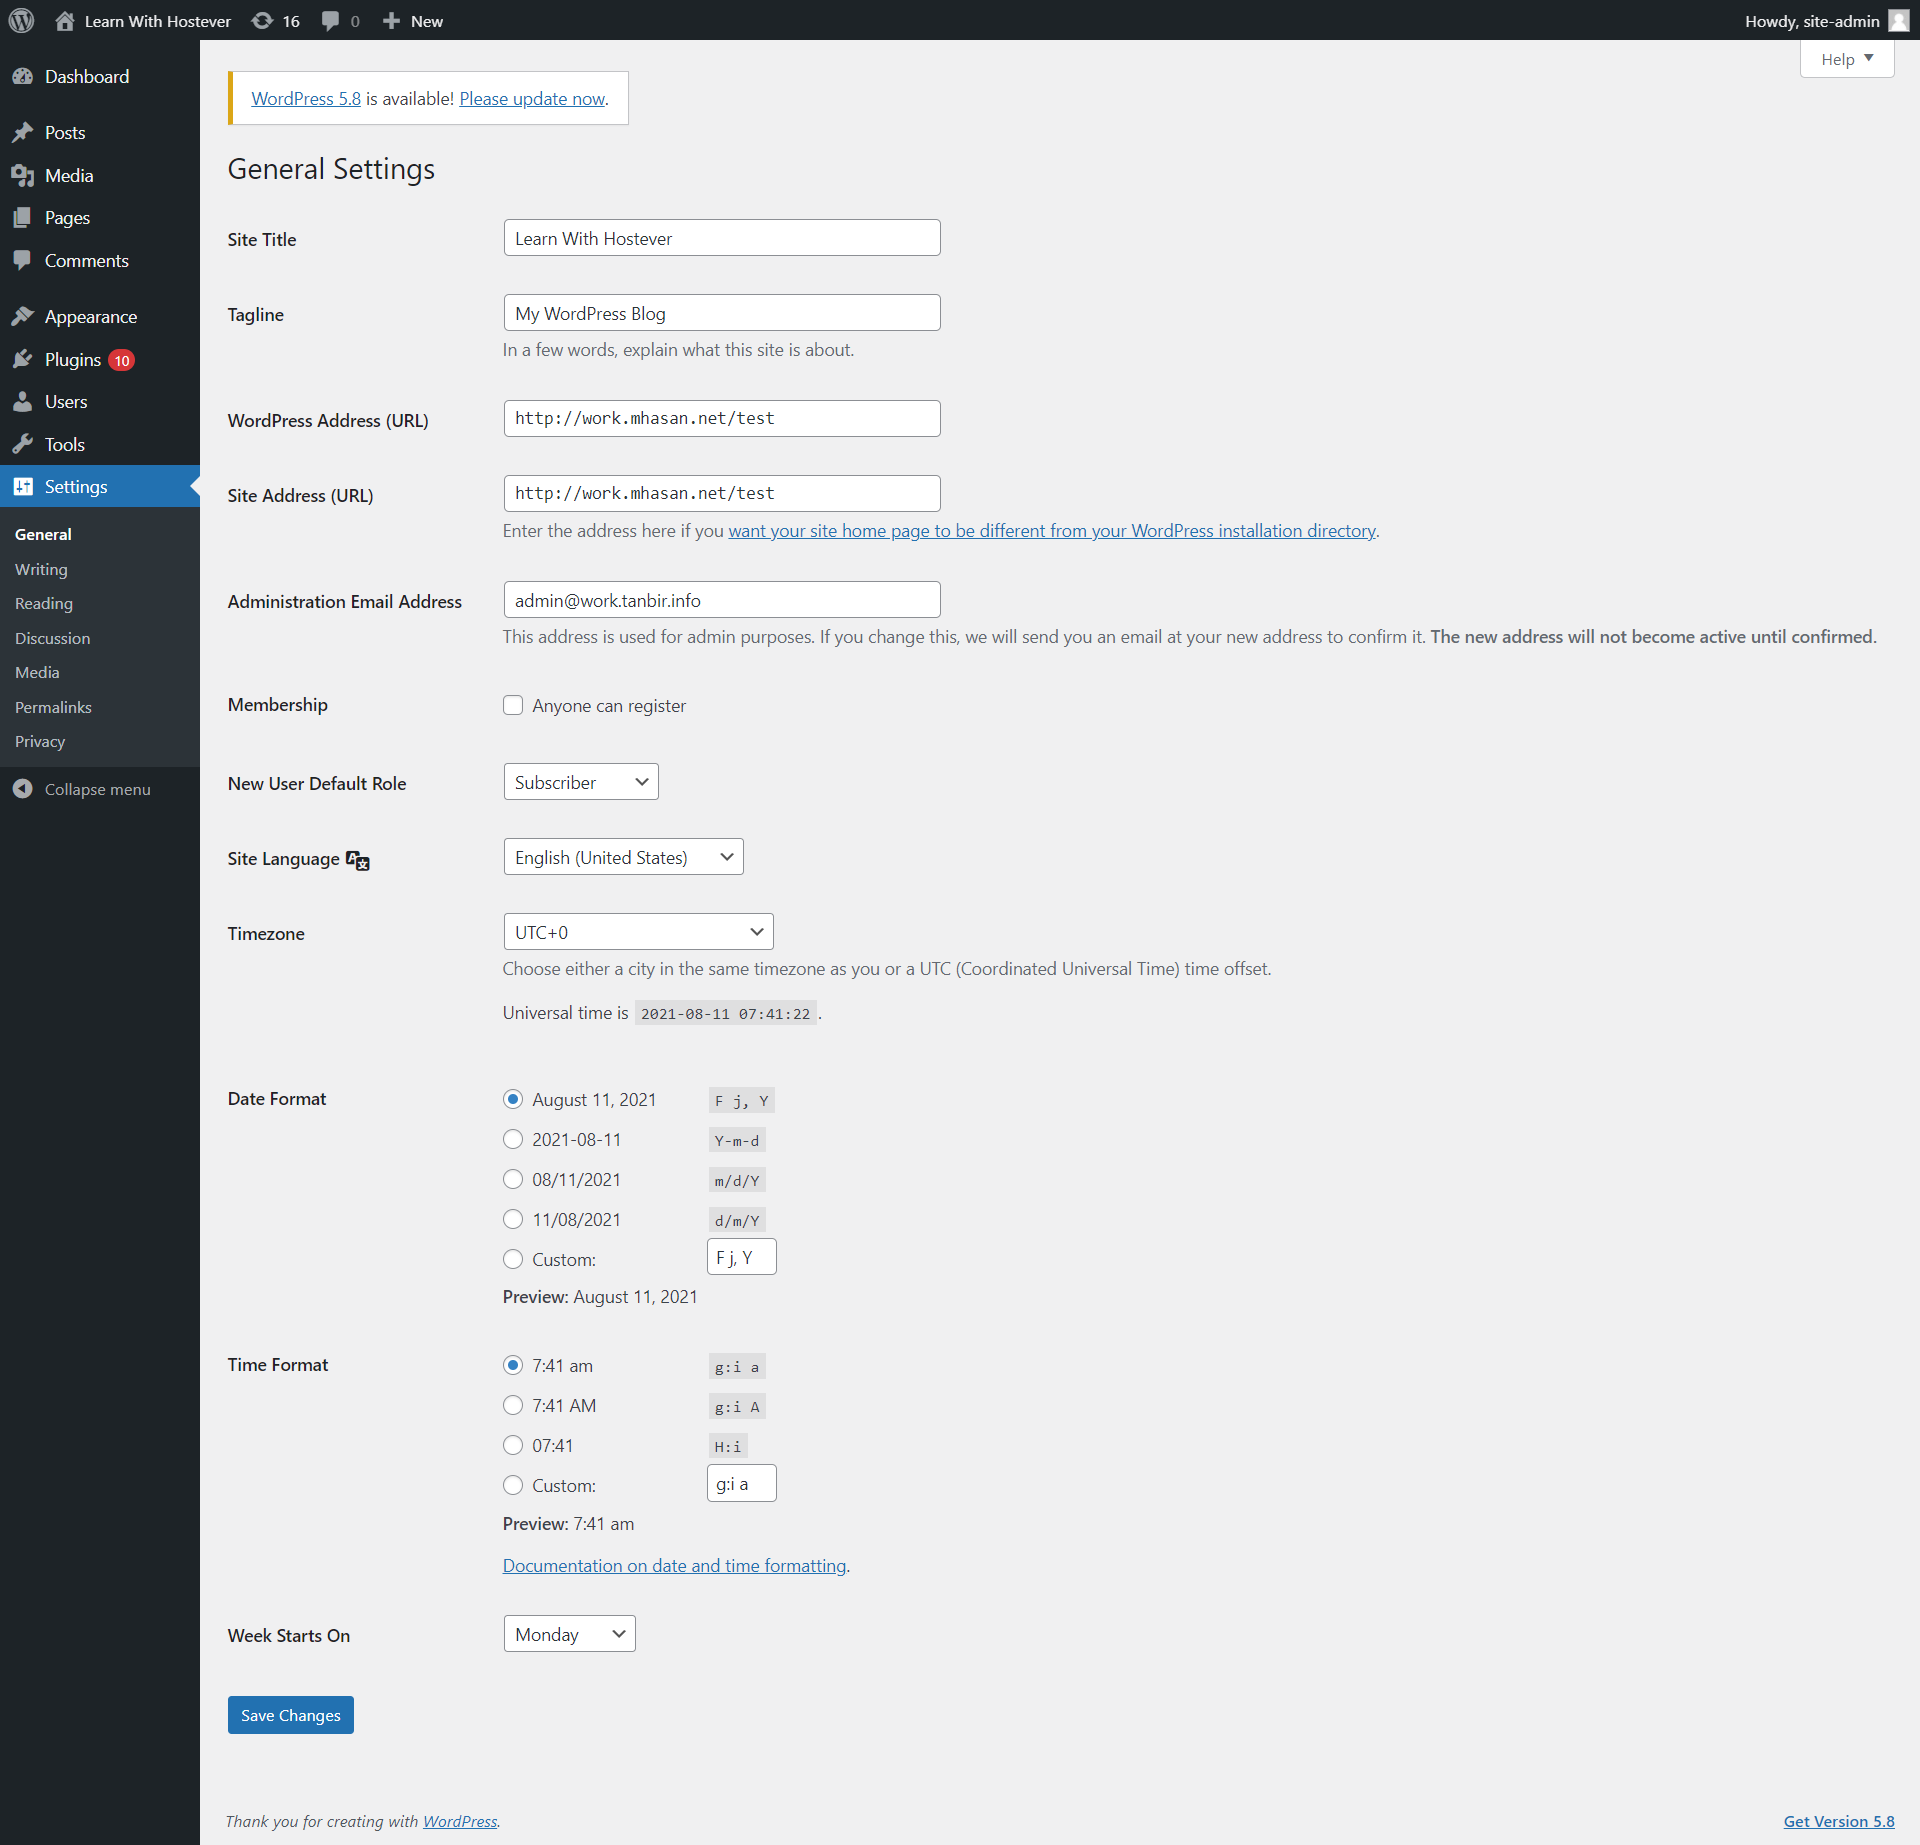Open documentation on date and time formatting
This screenshot has height=1845, width=1920.
(675, 1565)
